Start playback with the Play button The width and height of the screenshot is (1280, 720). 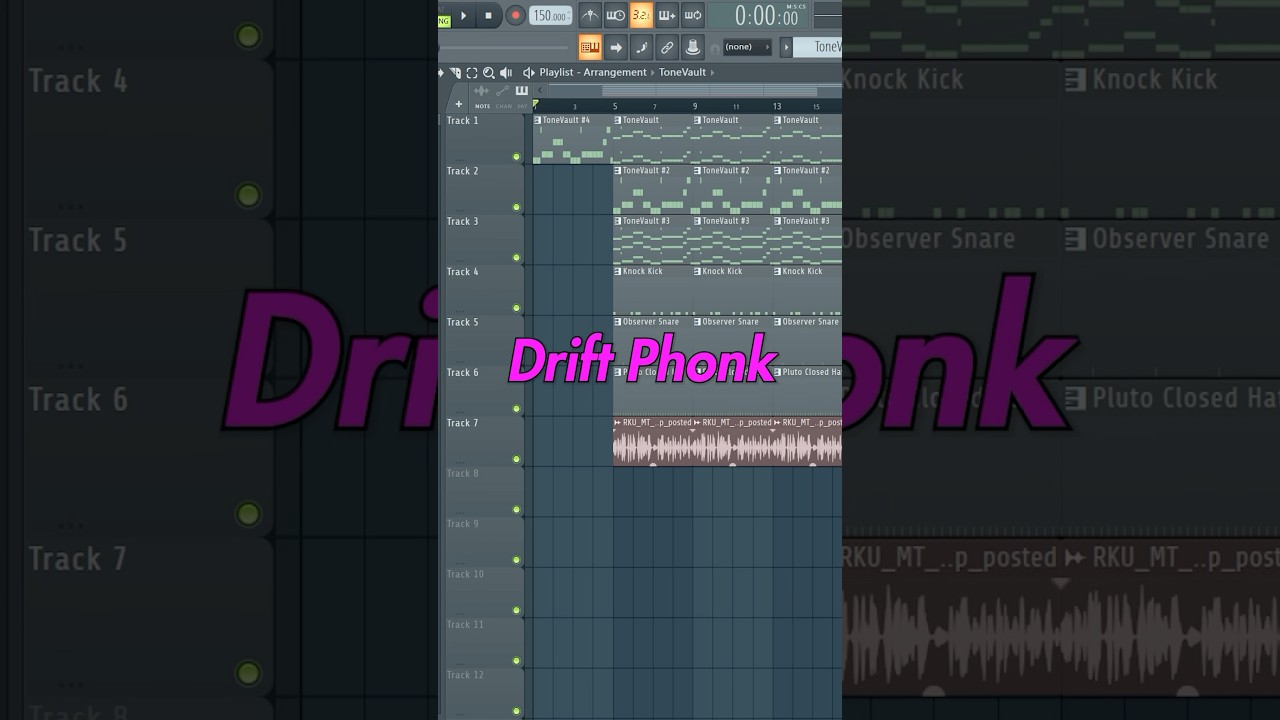(x=463, y=15)
